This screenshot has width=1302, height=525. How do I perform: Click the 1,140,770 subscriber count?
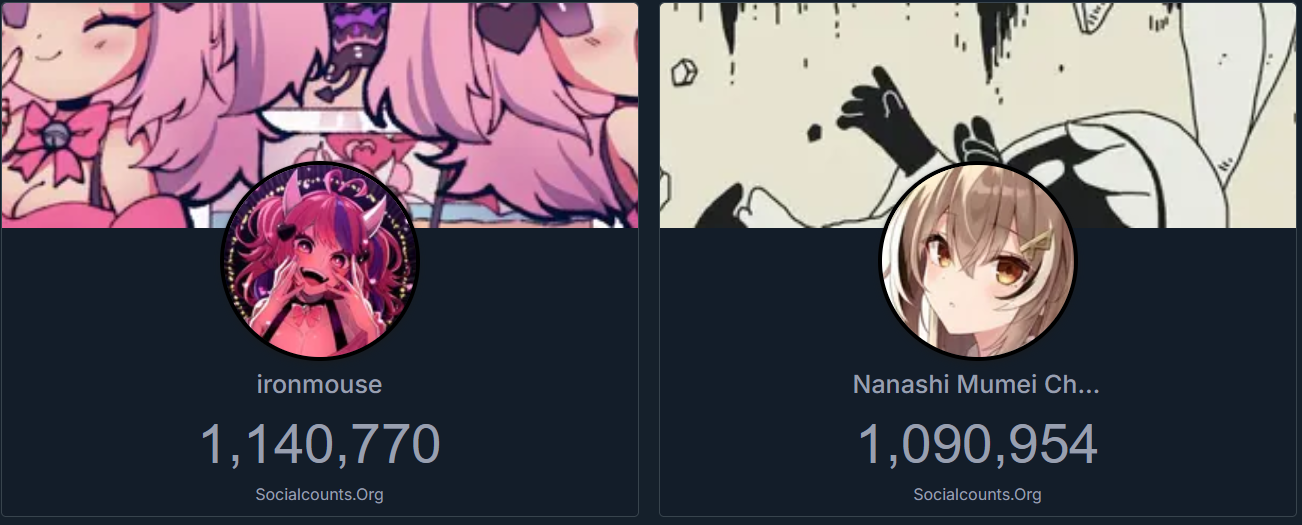(x=320, y=444)
